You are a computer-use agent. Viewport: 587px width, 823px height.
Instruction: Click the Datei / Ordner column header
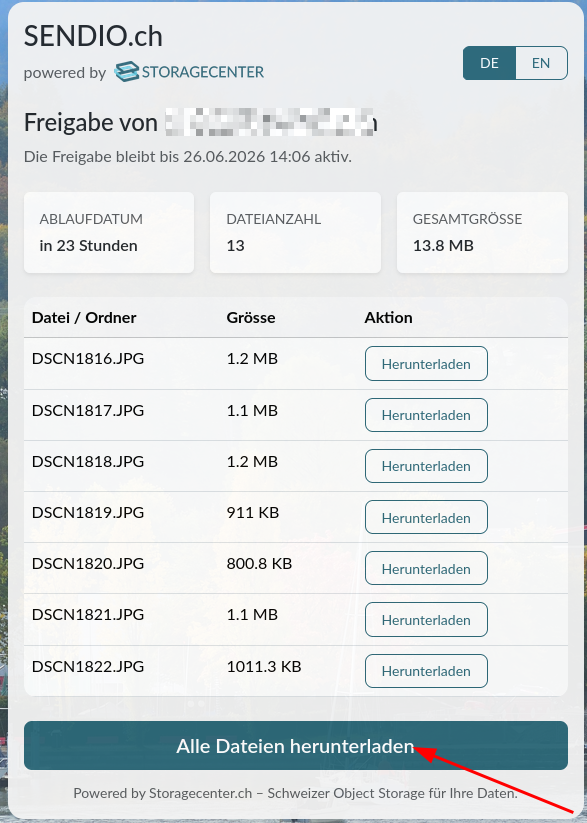[84, 318]
